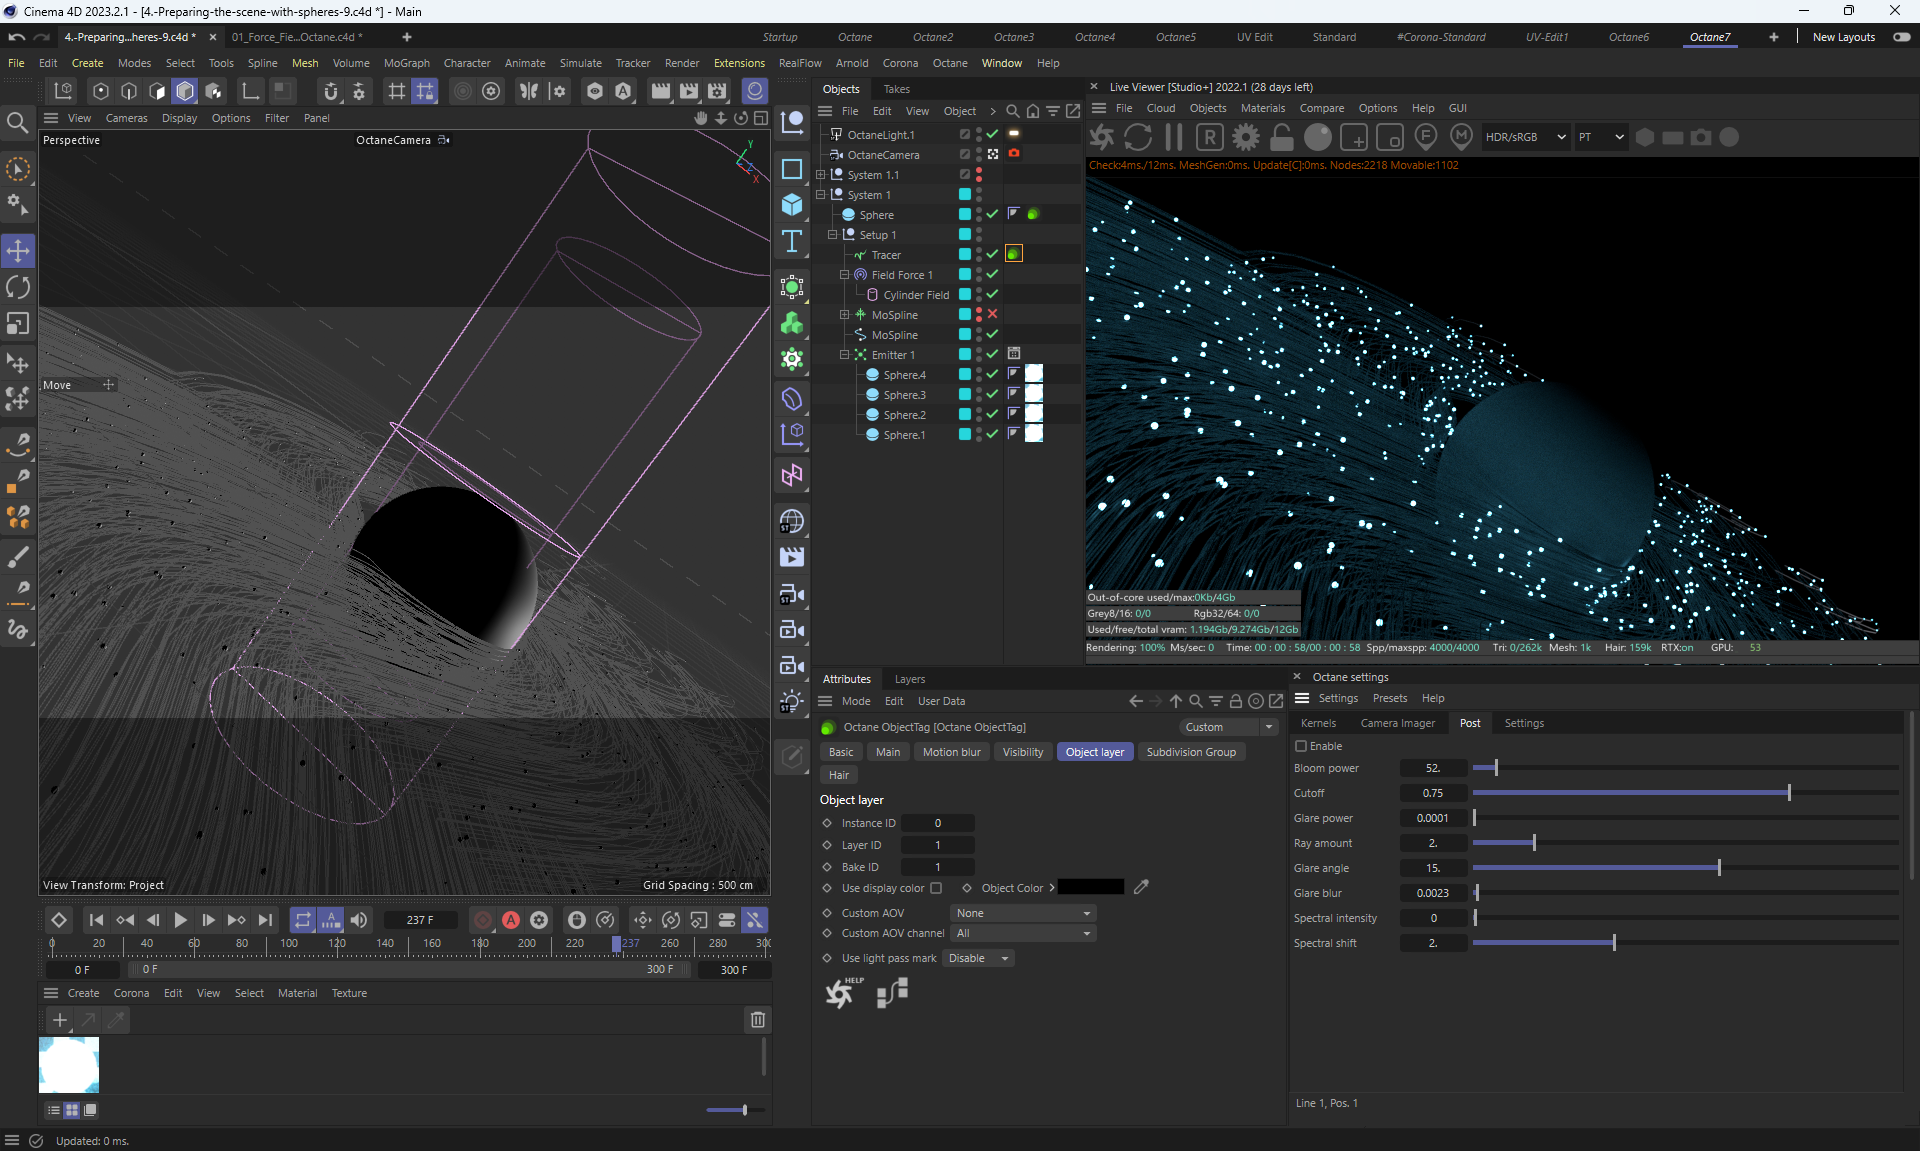
Task: Adjust the Bloom power slider
Action: coord(1495,768)
